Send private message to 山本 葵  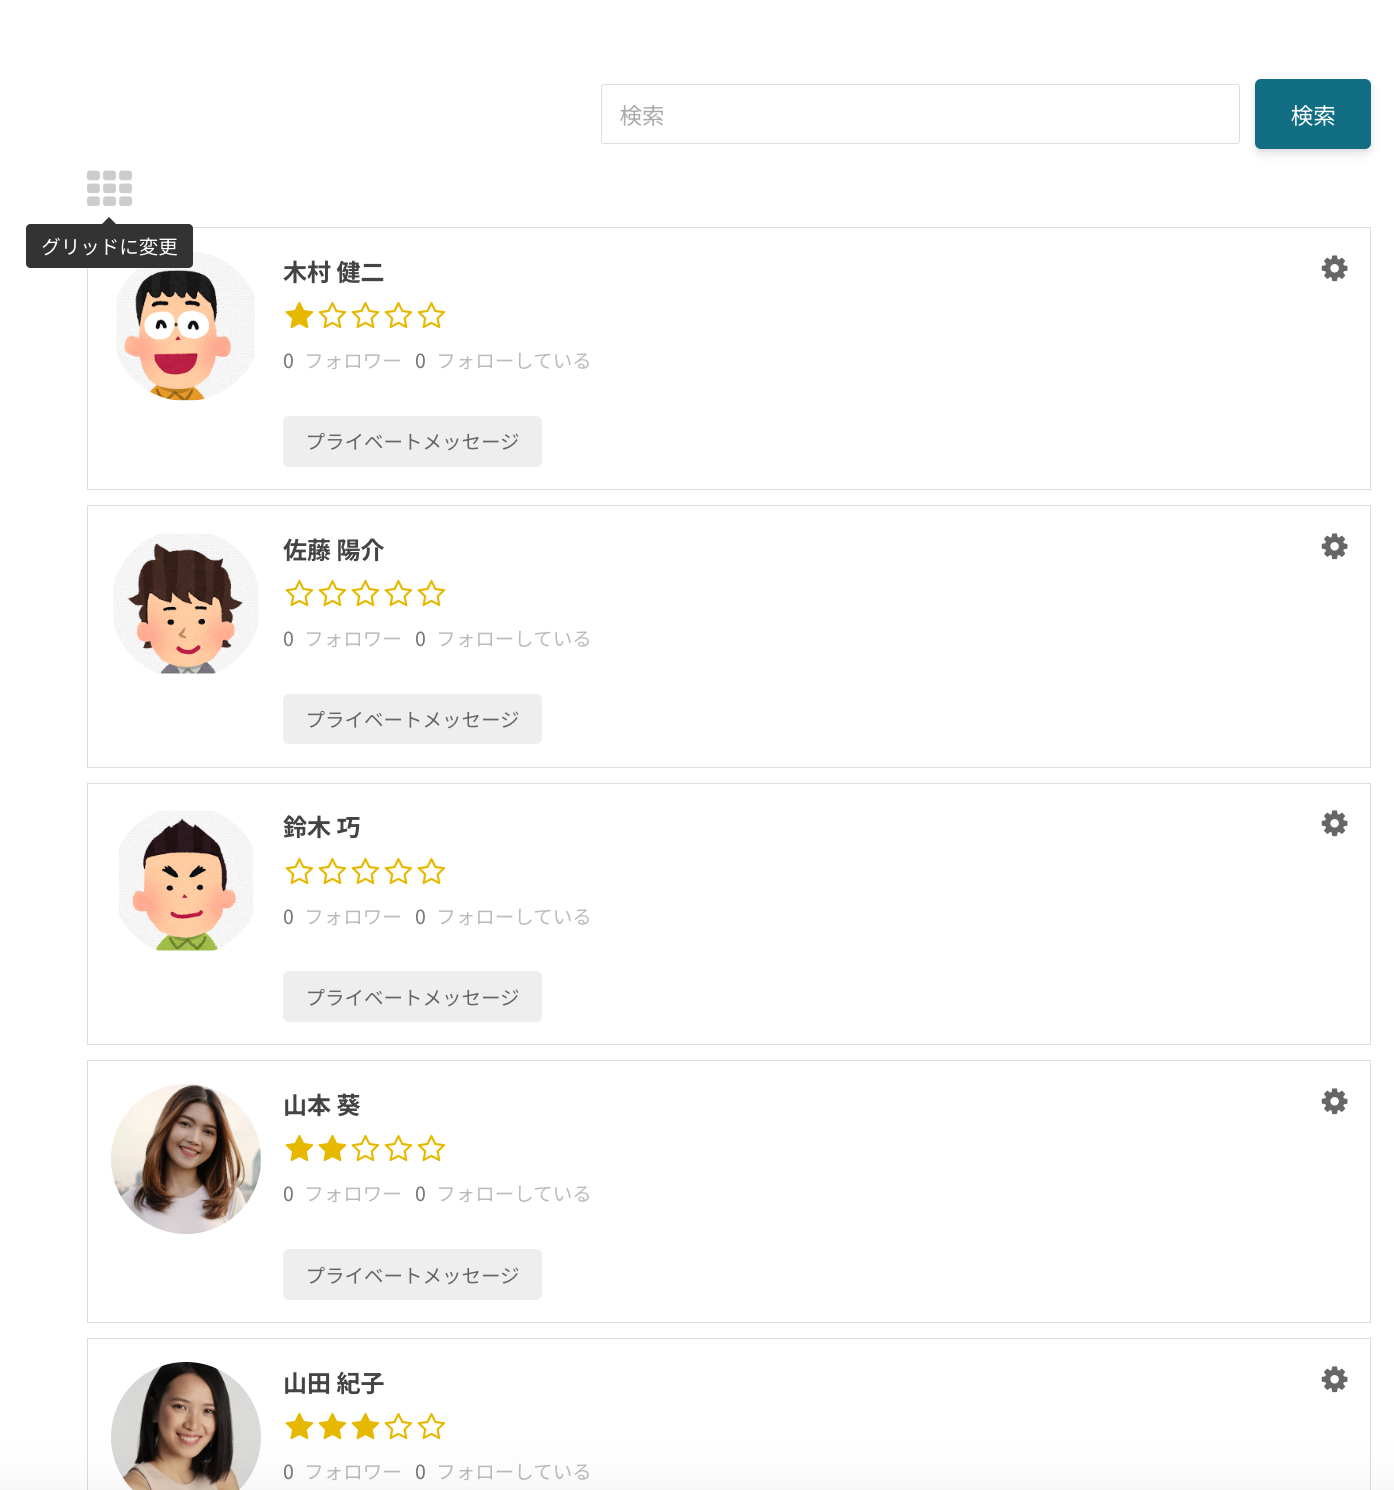(x=412, y=1275)
